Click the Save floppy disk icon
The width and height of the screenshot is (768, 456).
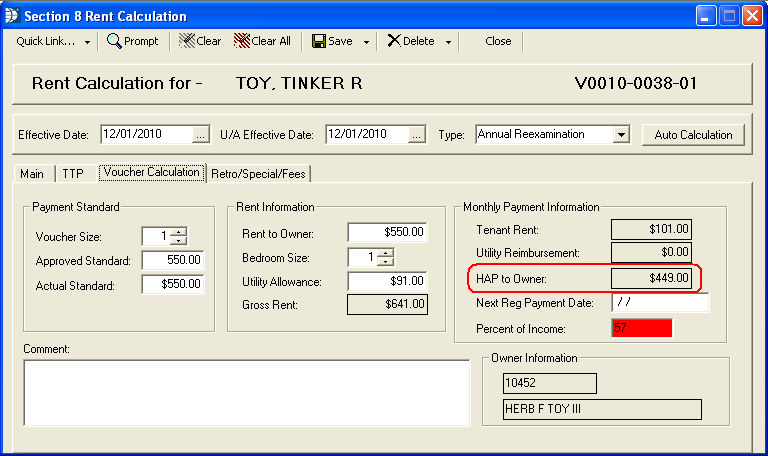[x=319, y=41]
